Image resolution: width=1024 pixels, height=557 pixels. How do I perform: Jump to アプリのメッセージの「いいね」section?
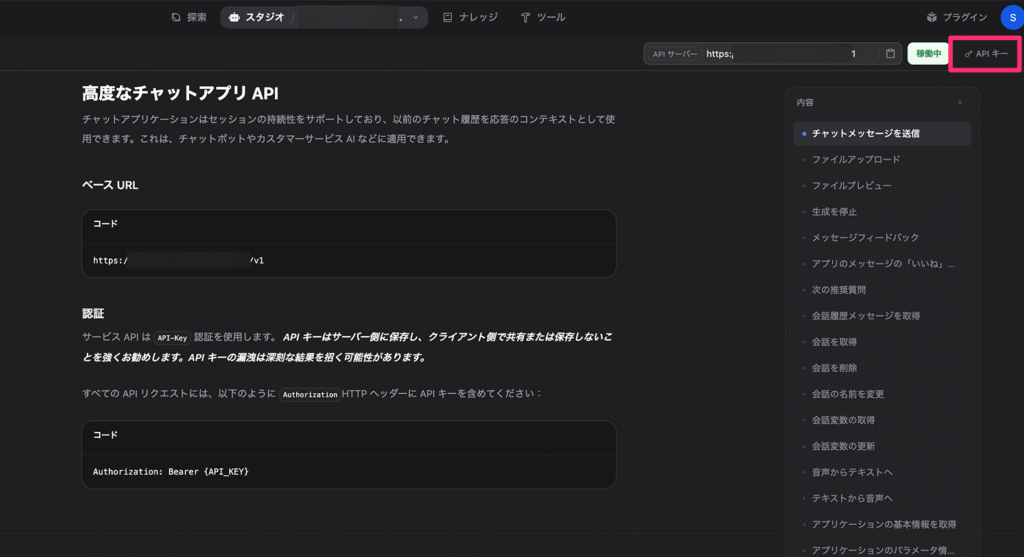882,264
